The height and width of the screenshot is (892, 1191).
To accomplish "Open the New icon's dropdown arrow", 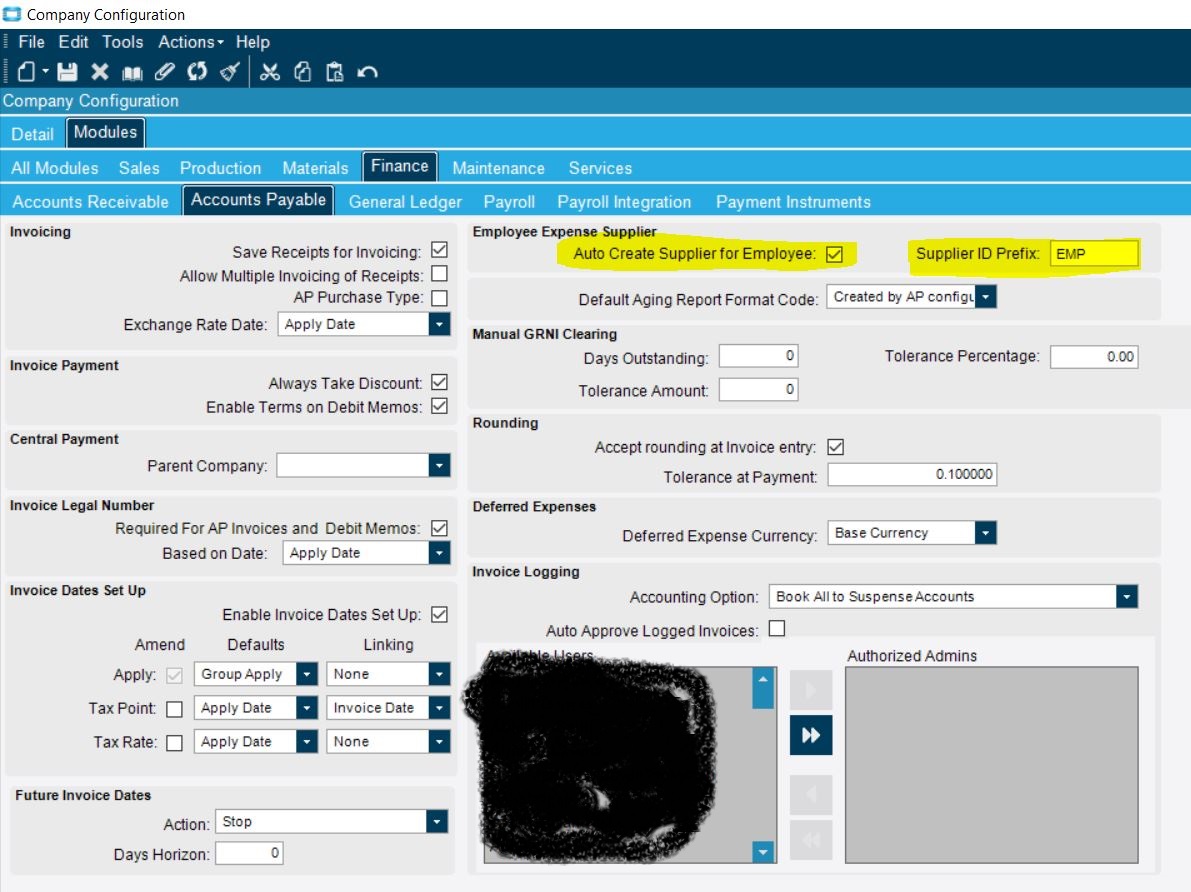I will 46,72.
